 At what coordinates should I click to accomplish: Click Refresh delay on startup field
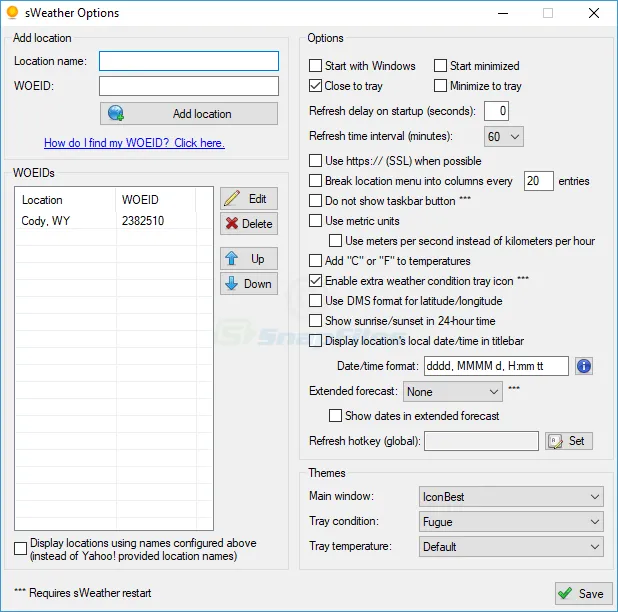click(x=496, y=111)
